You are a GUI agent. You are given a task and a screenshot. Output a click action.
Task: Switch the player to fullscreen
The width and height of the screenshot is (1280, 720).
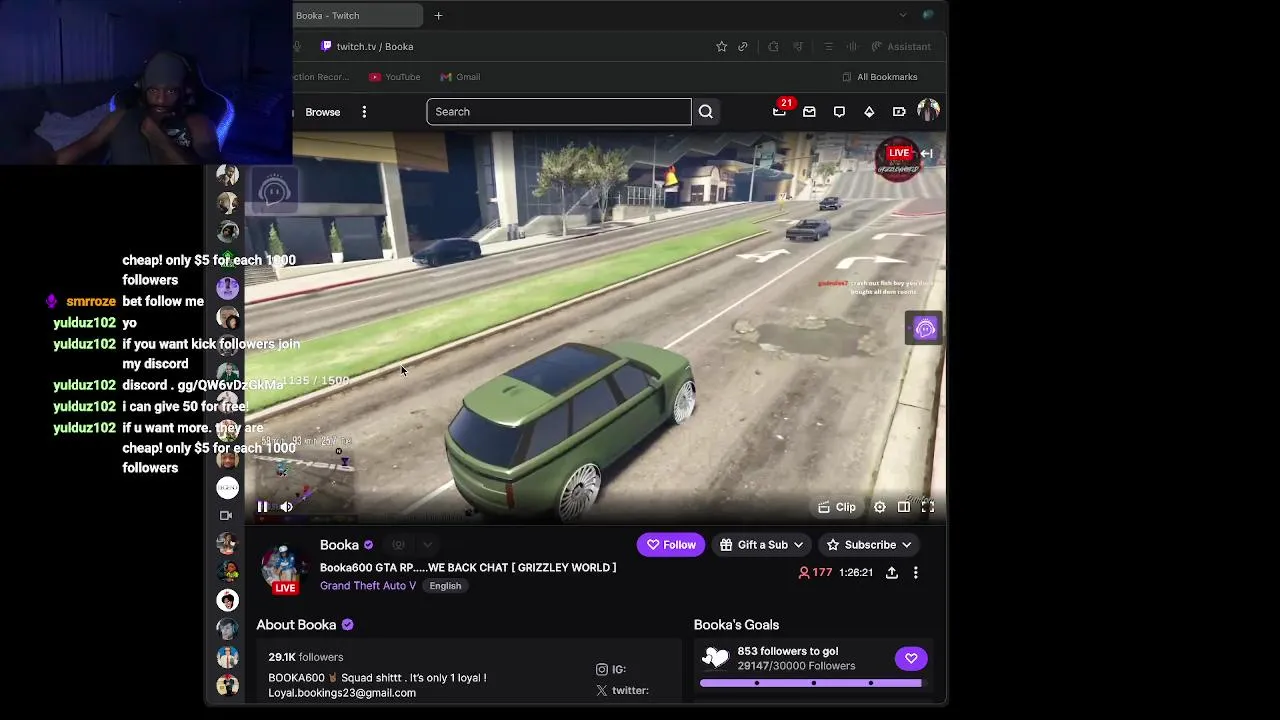point(928,507)
